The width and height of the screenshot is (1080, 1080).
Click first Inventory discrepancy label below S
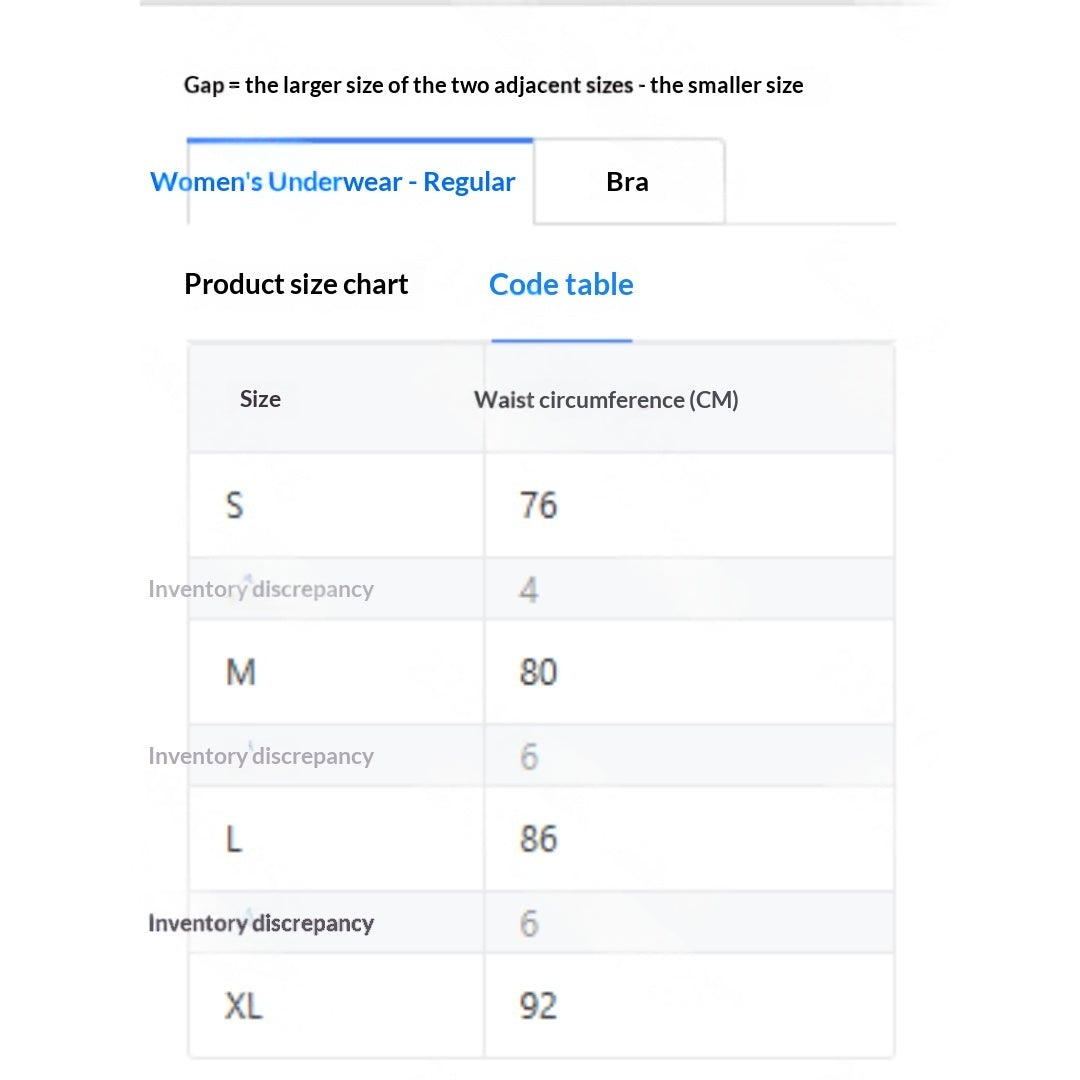tap(261, 589)
